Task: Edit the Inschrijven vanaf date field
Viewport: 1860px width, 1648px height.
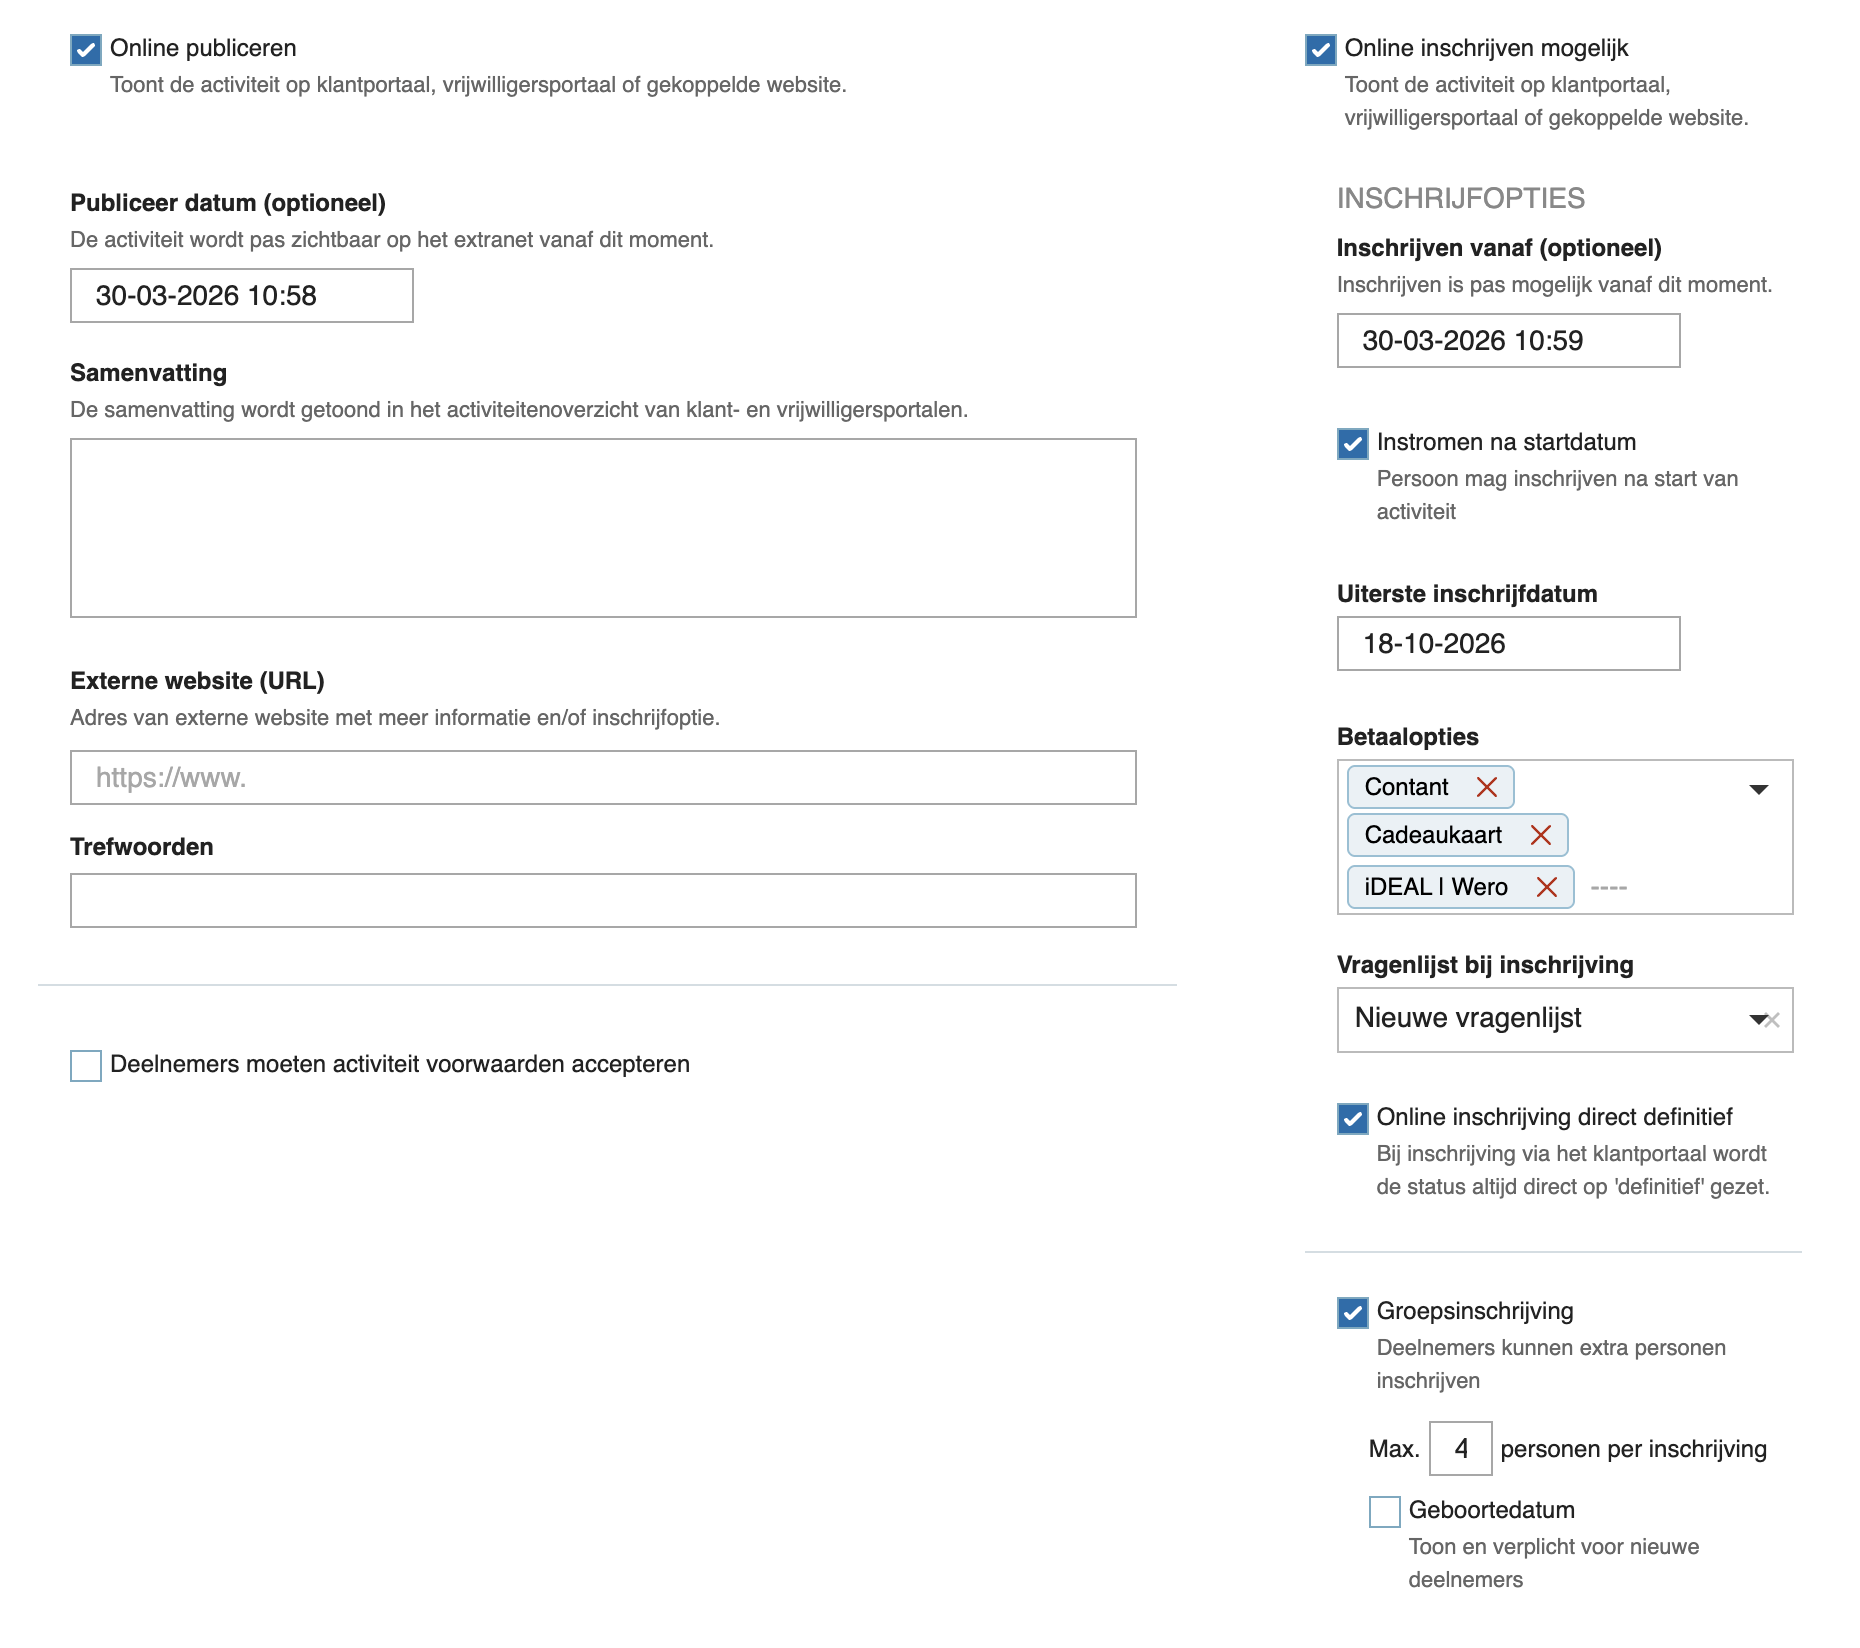Action: (1508, 341)
